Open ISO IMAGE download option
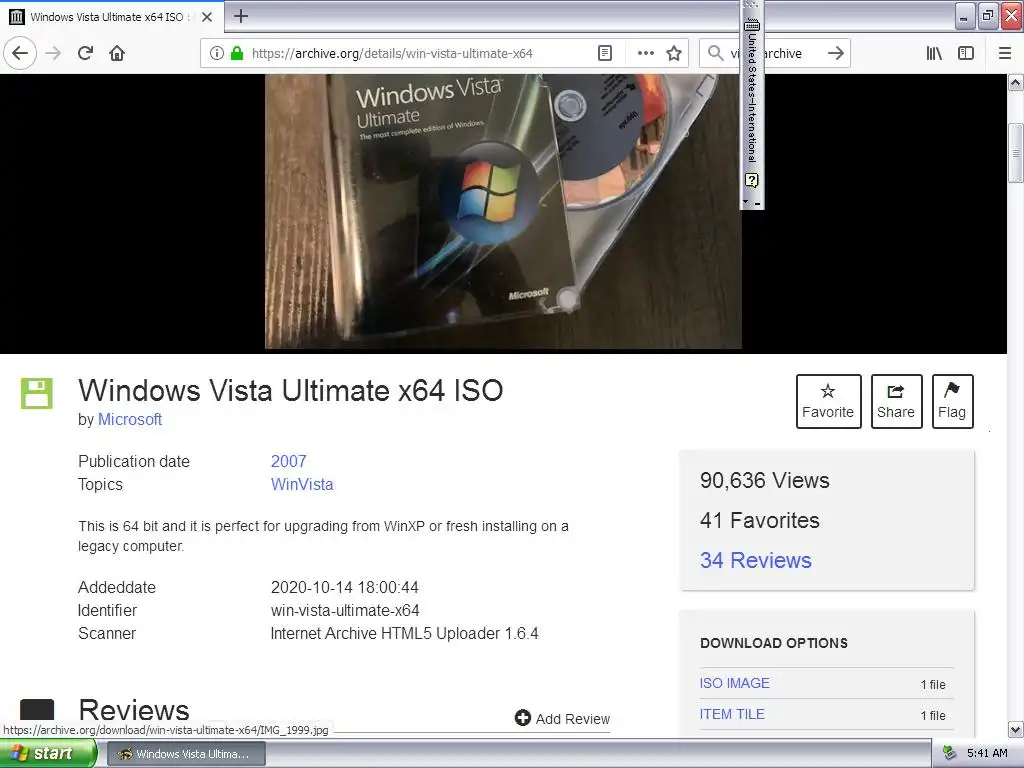 (735, 683)
